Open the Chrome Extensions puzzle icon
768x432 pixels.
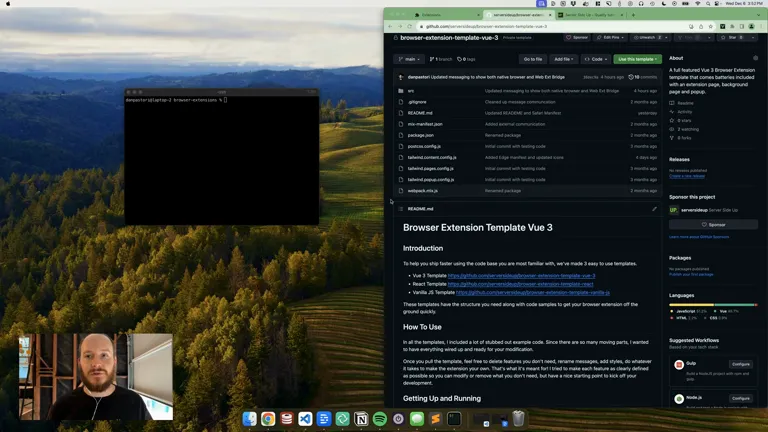pos(732,26)
